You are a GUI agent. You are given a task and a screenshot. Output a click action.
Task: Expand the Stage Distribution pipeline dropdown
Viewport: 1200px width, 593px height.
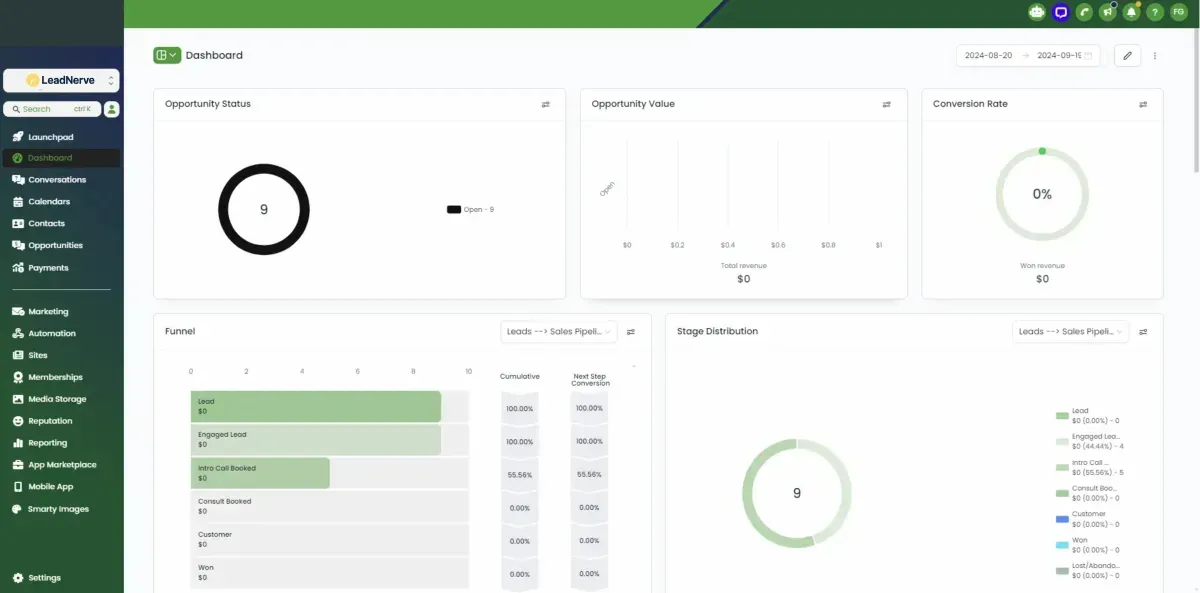(1070, 332)
